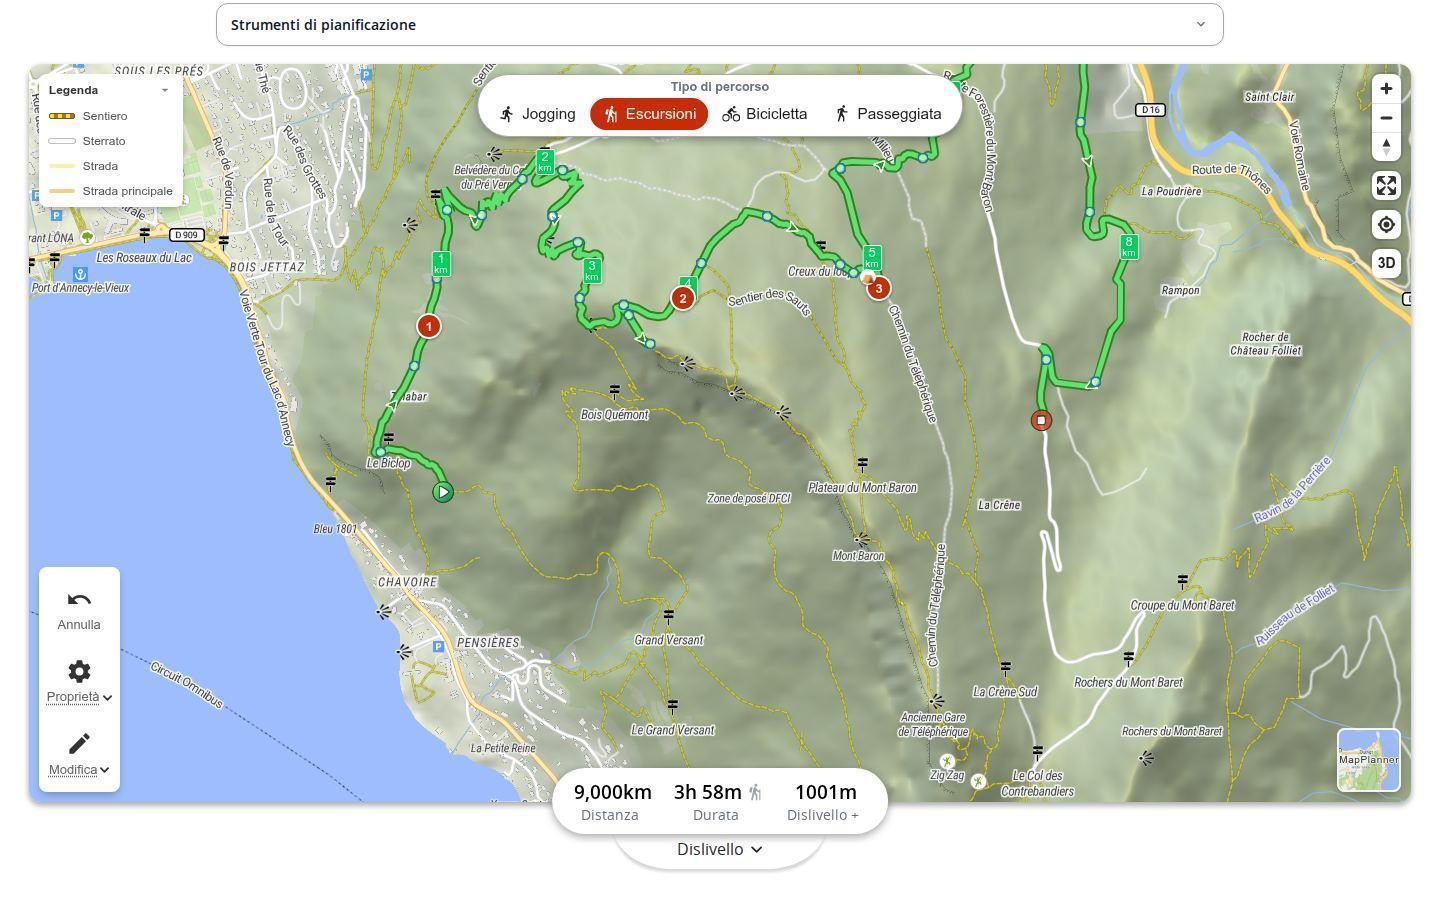Select waypoint 1 marker
This screenshot has width=1440, height=900.
(x=428, y=326)
